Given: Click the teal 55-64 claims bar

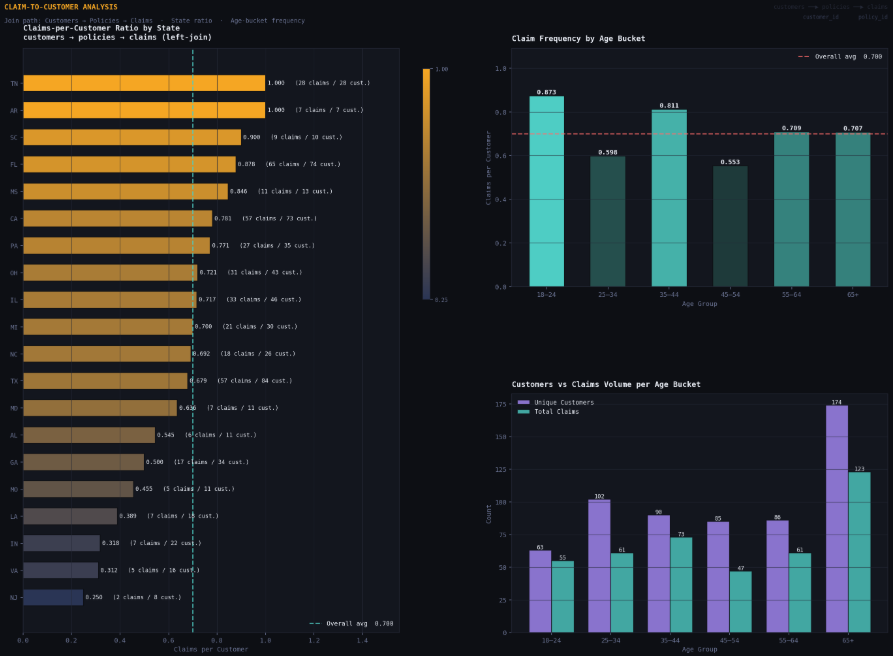Looking at the screenshot, I should 800,593.
